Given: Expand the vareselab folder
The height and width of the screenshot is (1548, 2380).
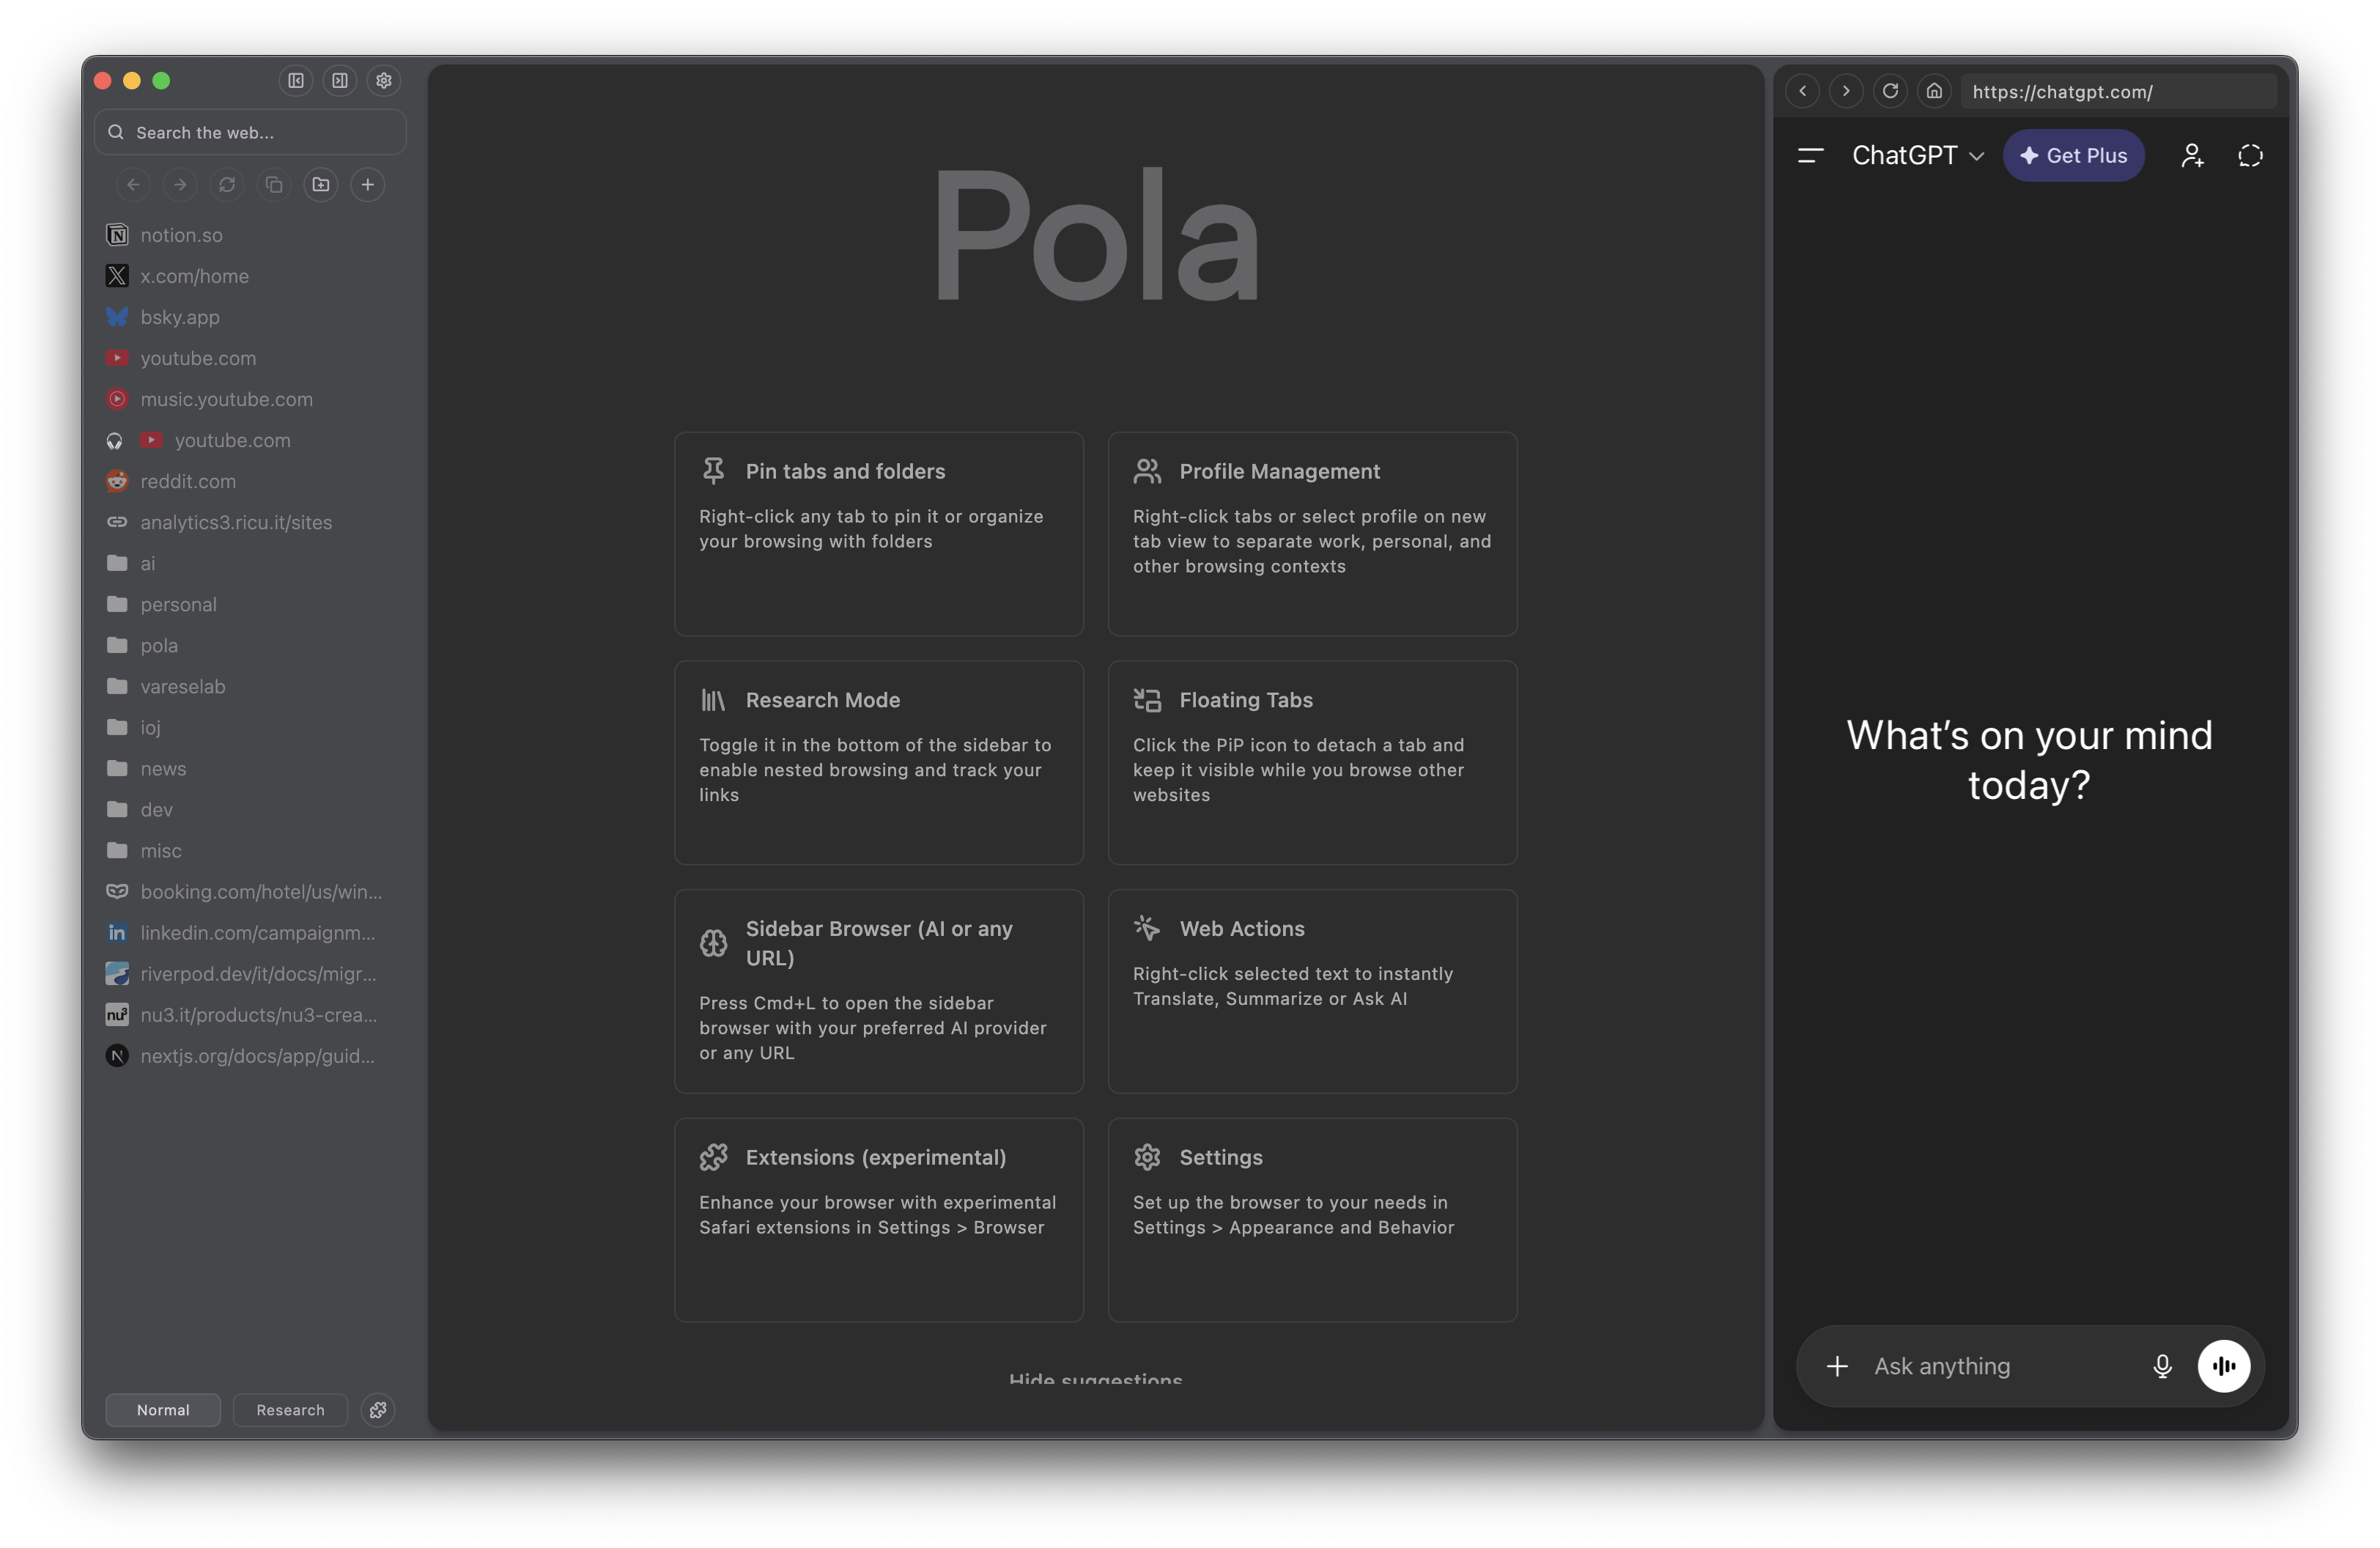Looking at the screenshot, I should 184,686.
